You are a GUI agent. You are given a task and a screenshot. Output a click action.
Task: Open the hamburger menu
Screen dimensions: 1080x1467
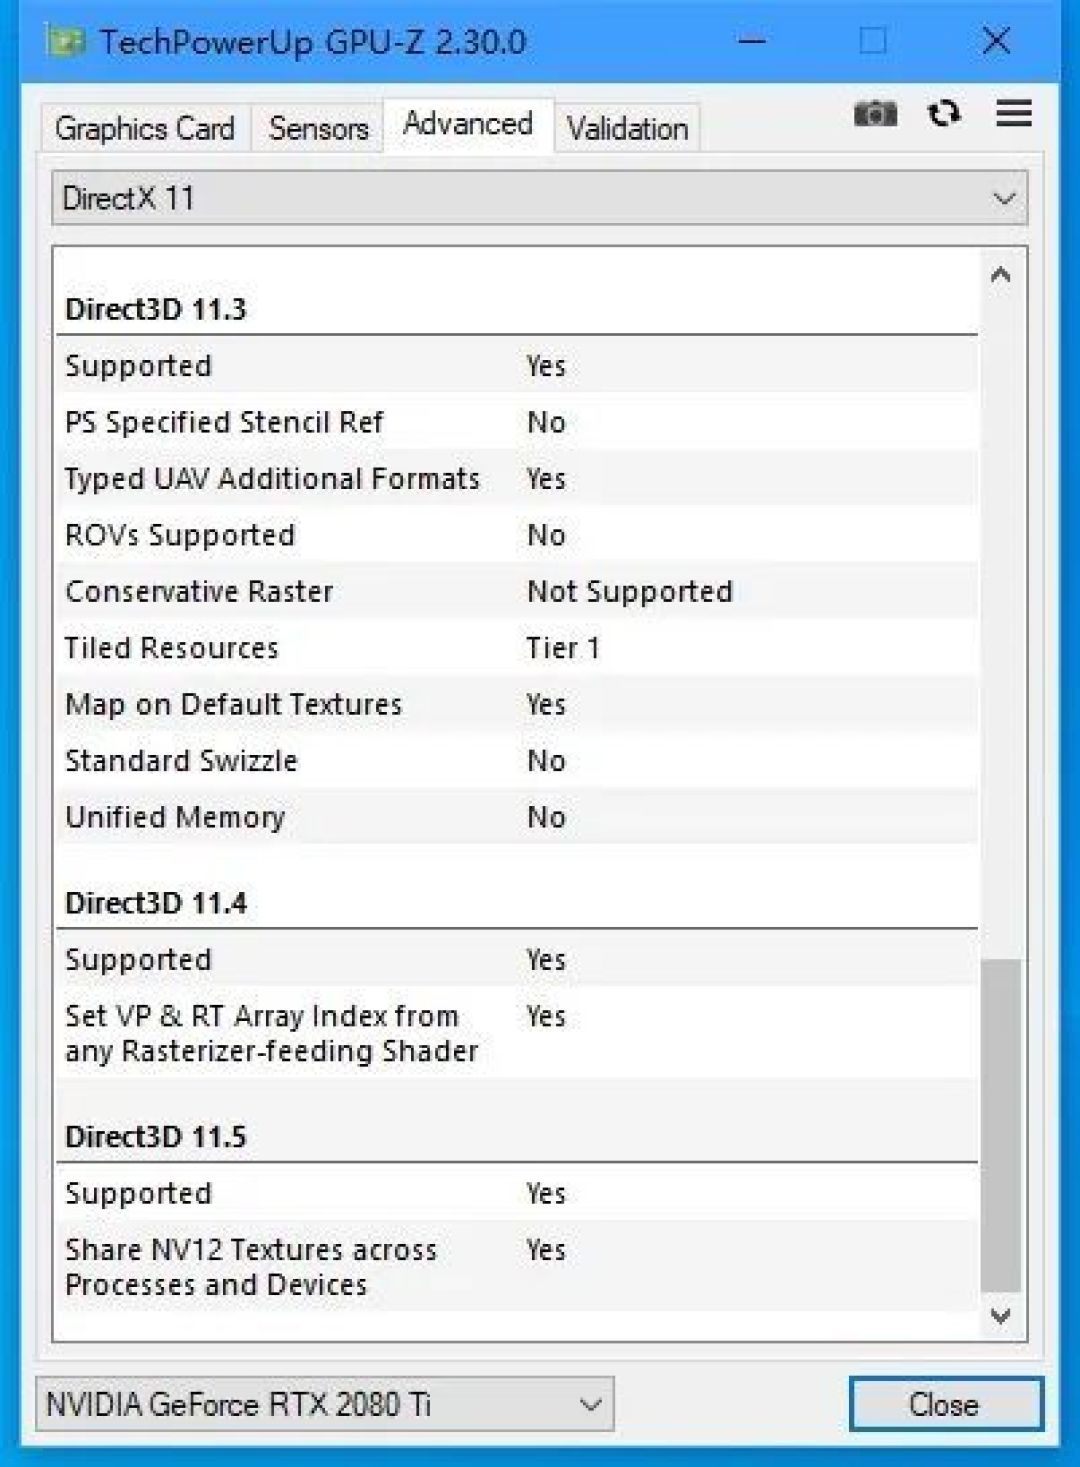click(x=1013, y=114)
